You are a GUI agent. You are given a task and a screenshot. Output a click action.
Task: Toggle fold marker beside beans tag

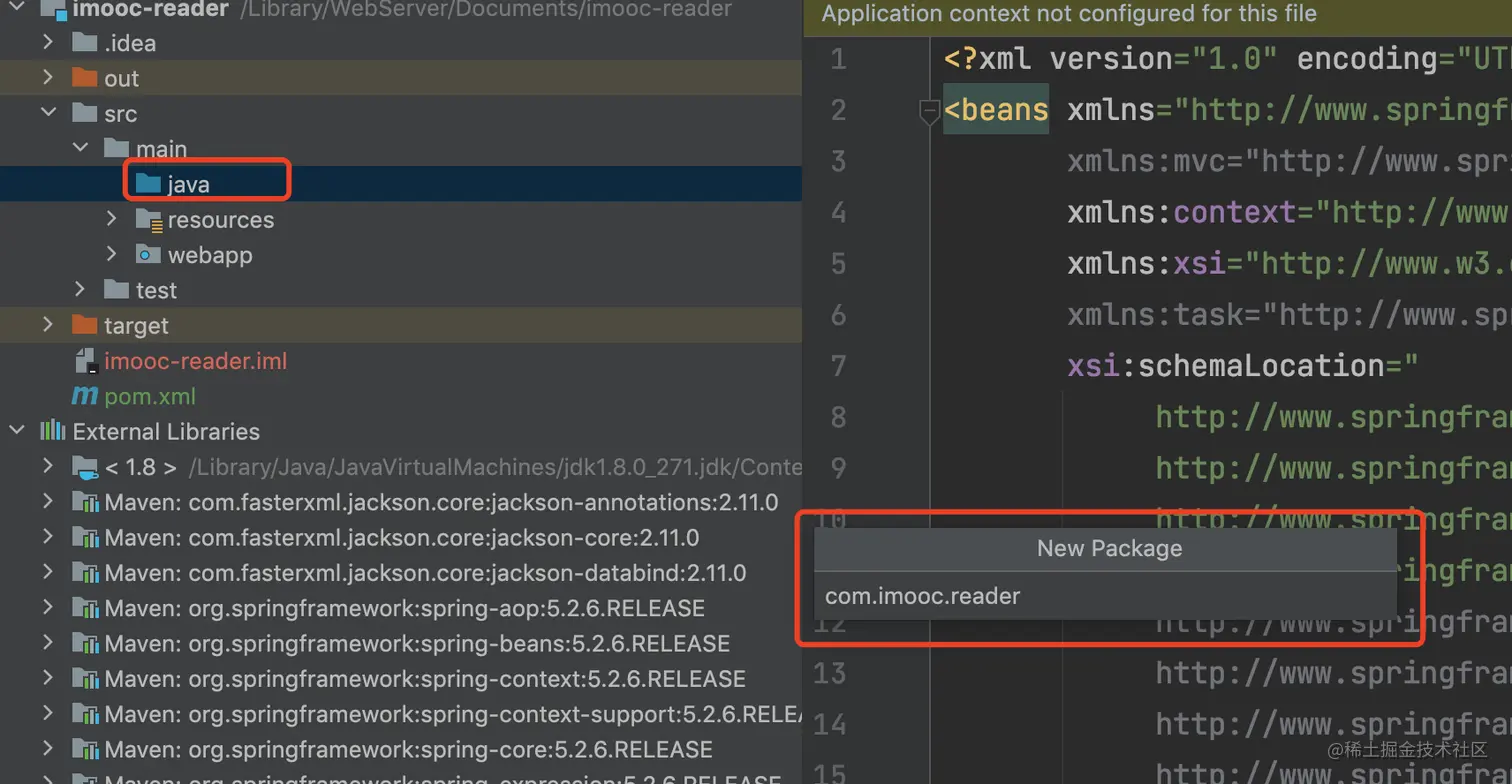929,112
